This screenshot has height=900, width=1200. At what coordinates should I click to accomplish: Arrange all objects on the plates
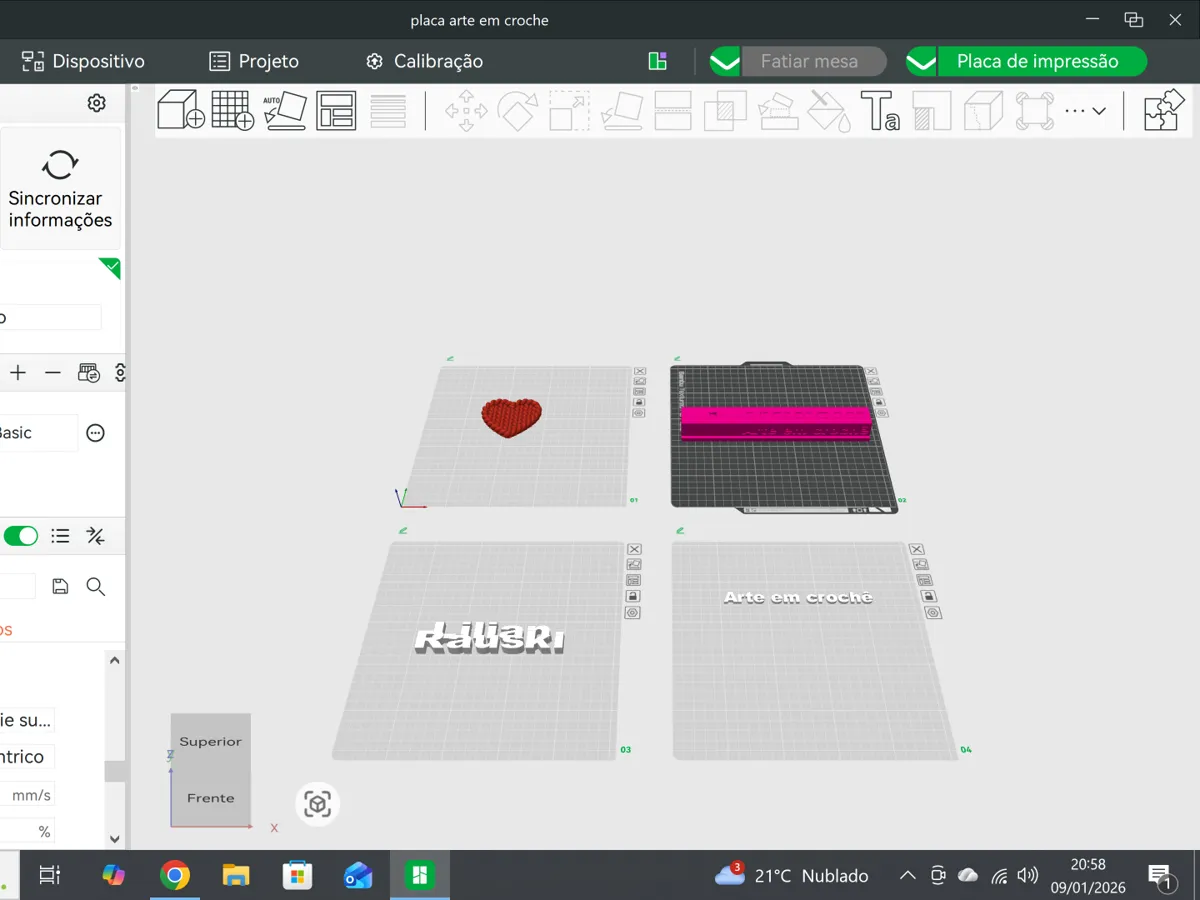(336, 110)
